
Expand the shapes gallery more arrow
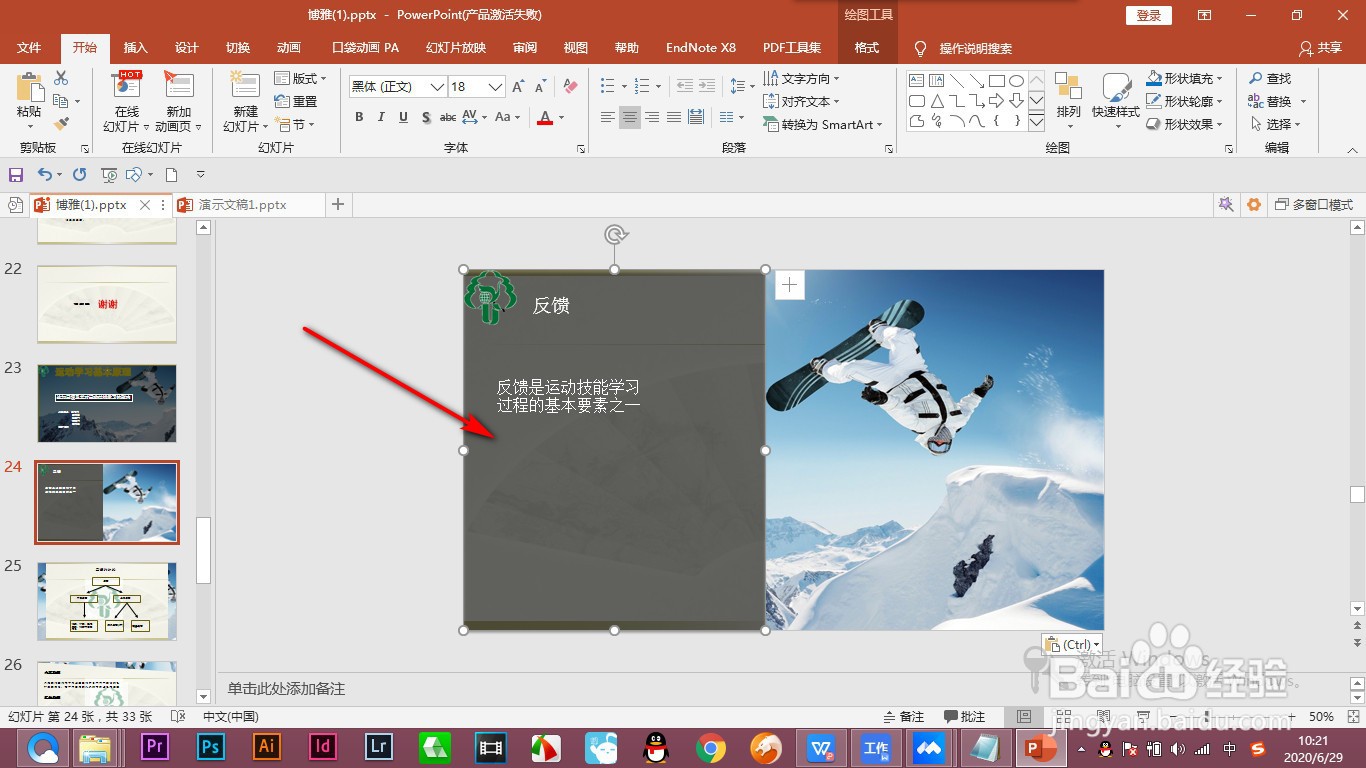coord(1036,122)
